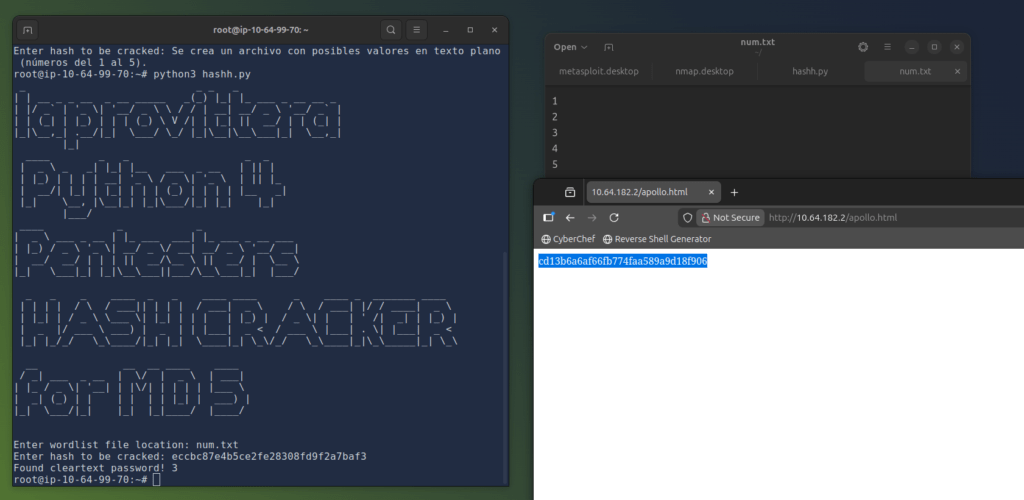Switch to hashh.py tab

(810, 71)
